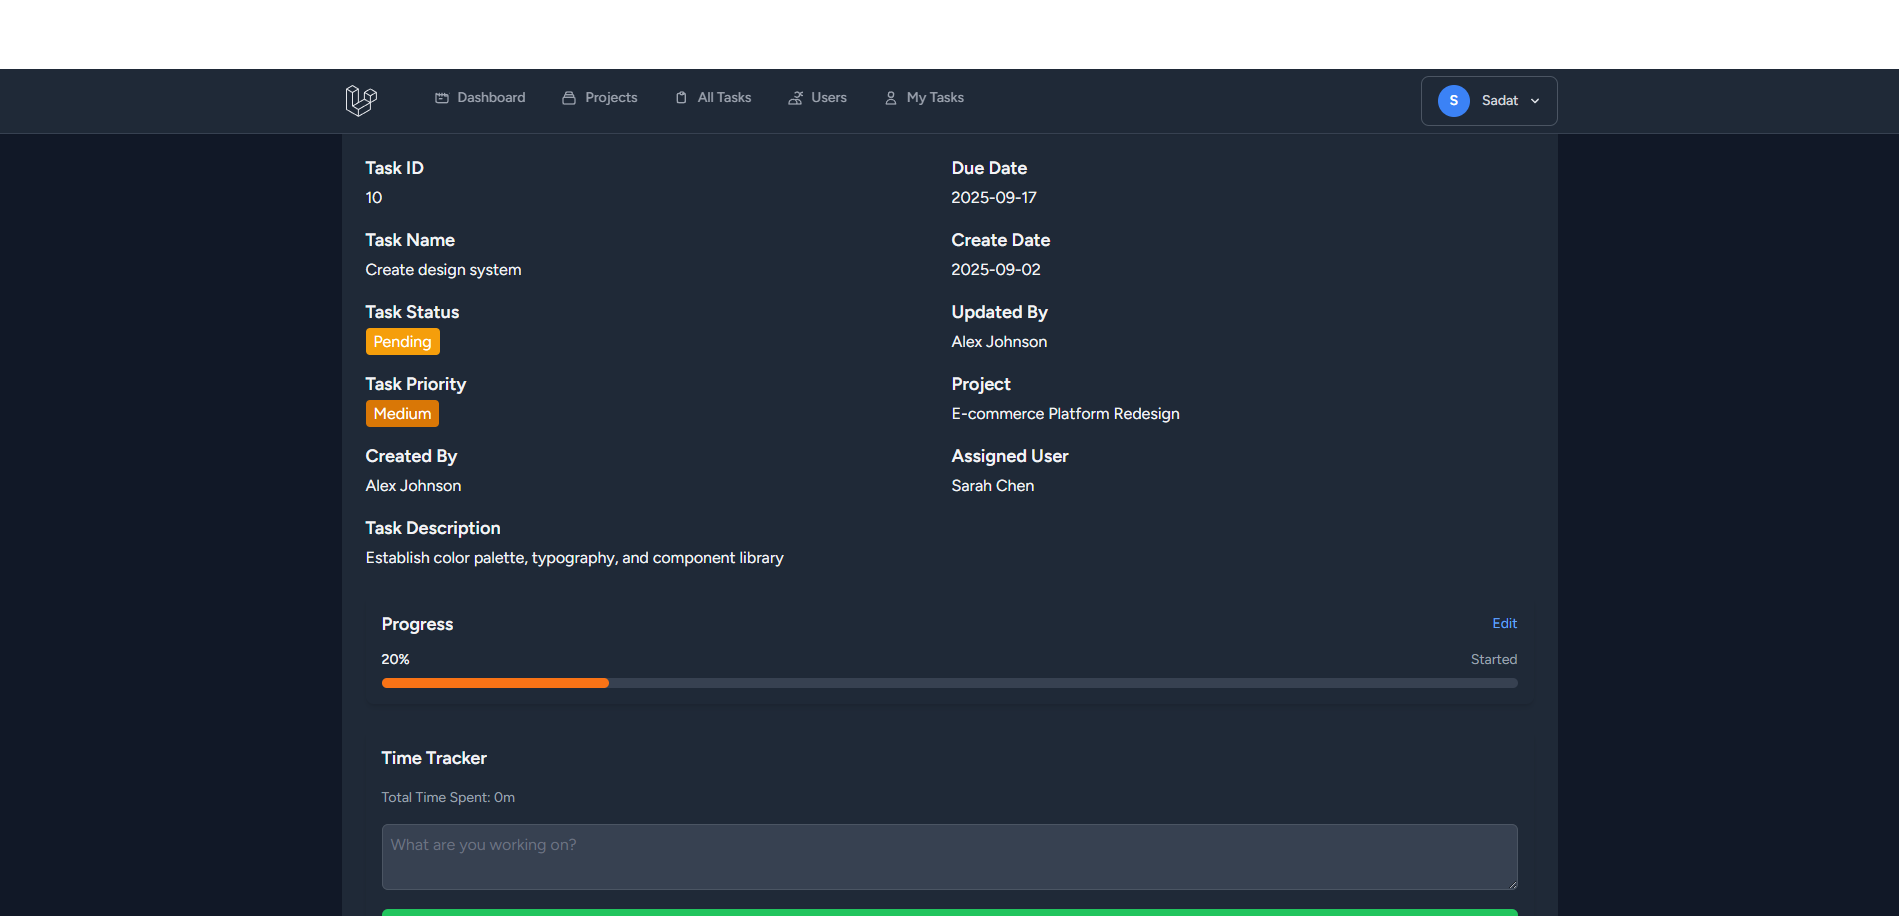Click the textarea resize handle corner

tap(1512, 884)
